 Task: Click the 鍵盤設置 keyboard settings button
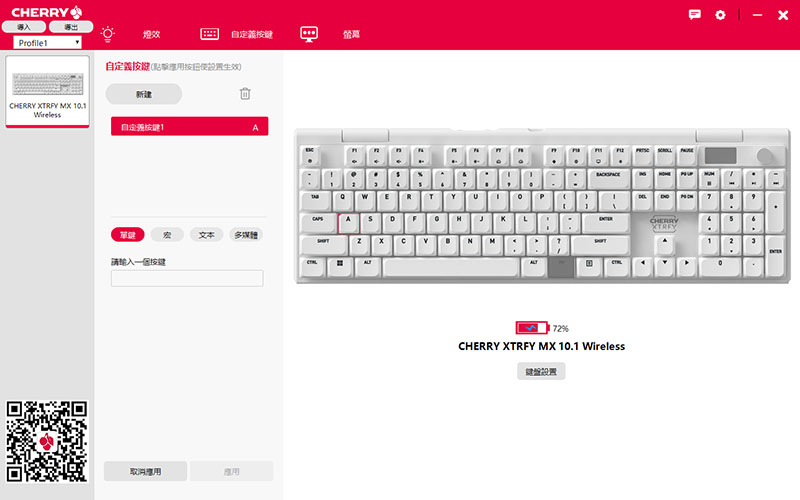point(541,371)
